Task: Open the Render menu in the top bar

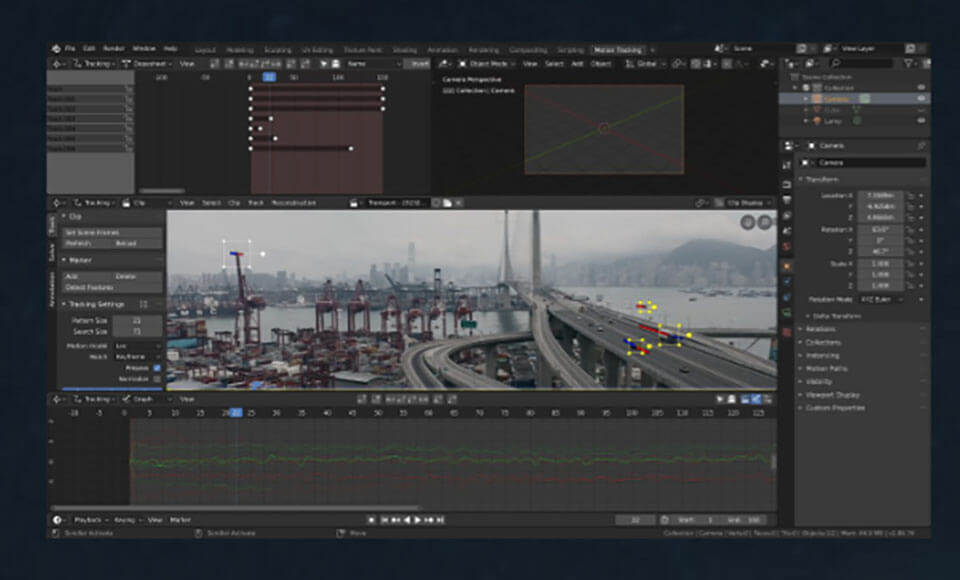Action: (x=117, y=46)
